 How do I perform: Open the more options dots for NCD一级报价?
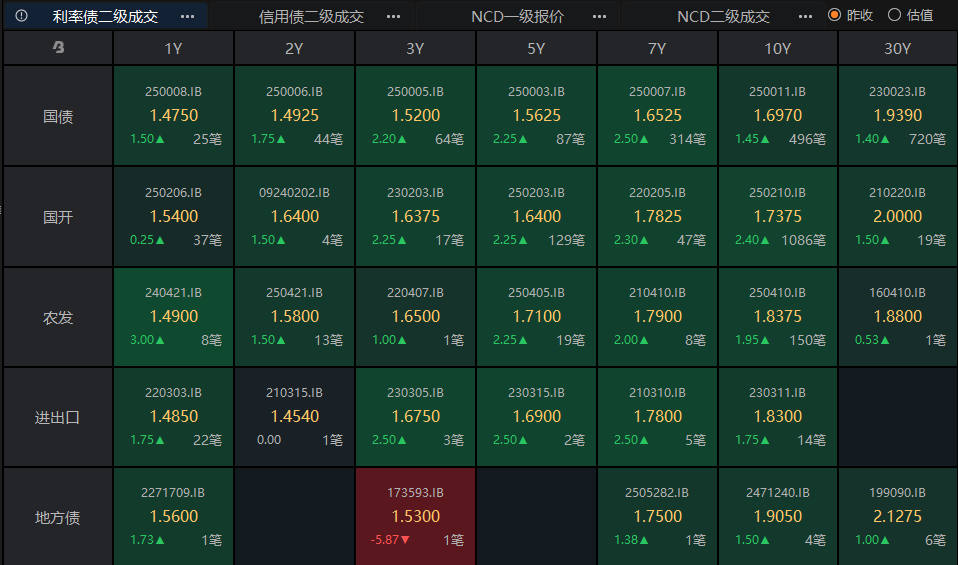[599, 16]
